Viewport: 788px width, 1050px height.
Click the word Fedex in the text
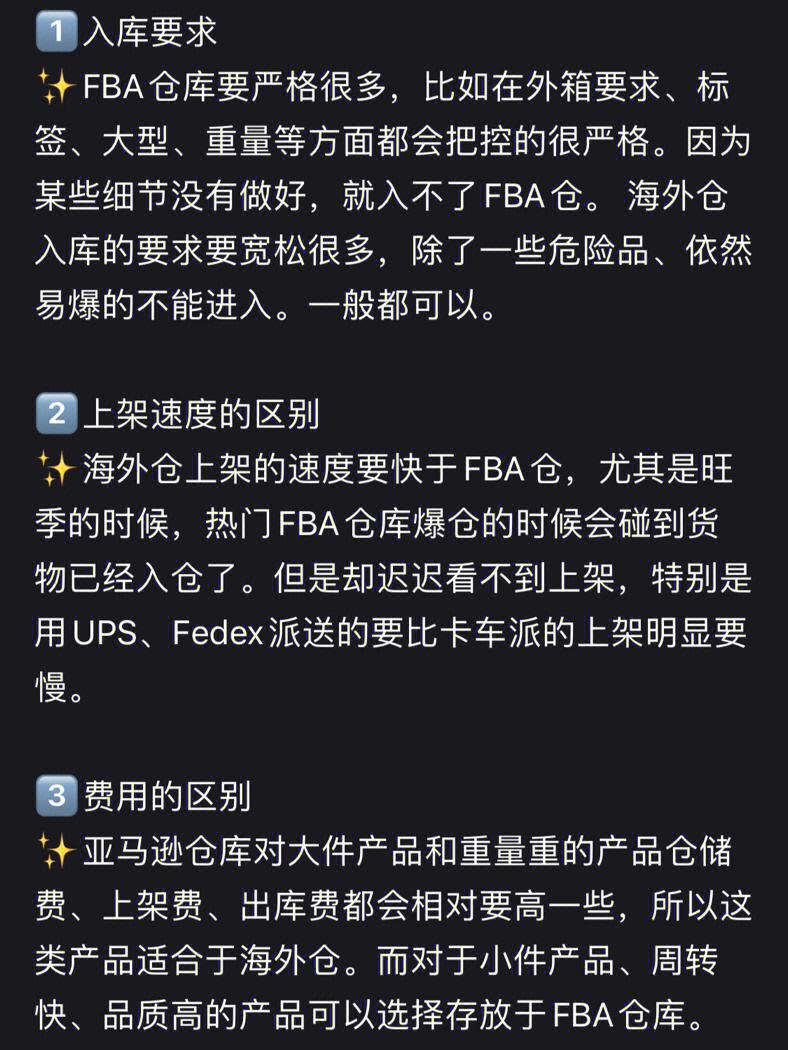click(218, 632)
